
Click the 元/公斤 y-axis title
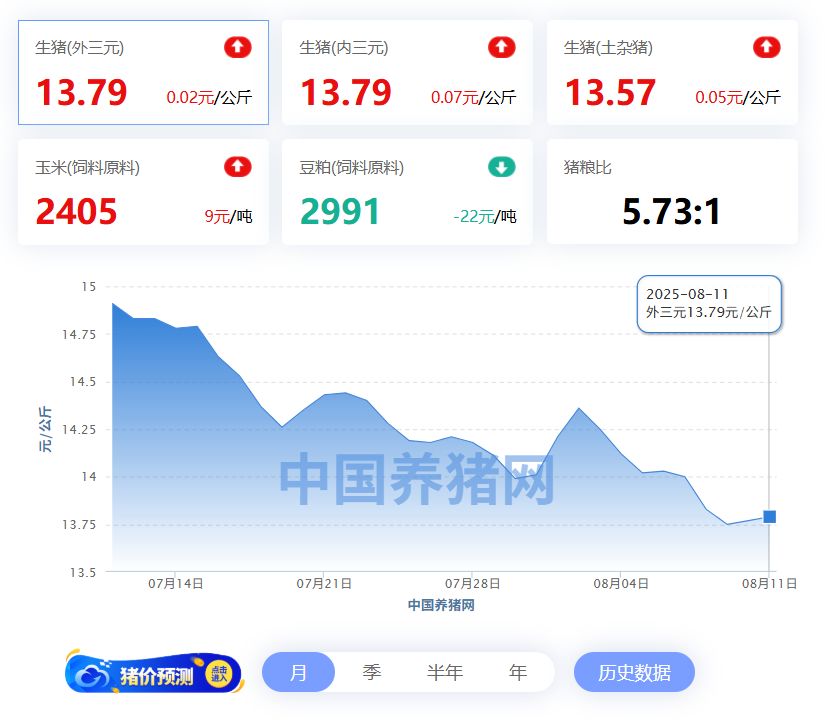coord(45,429)
